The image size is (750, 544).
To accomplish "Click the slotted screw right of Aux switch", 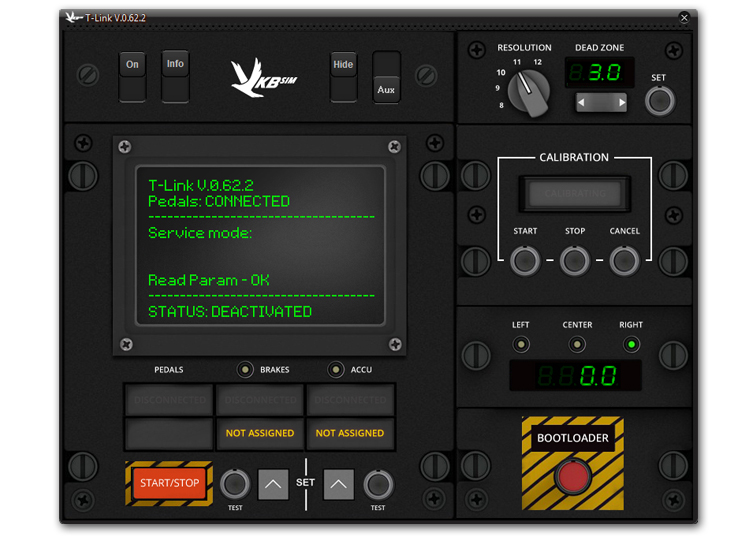I will click(426, 75).
